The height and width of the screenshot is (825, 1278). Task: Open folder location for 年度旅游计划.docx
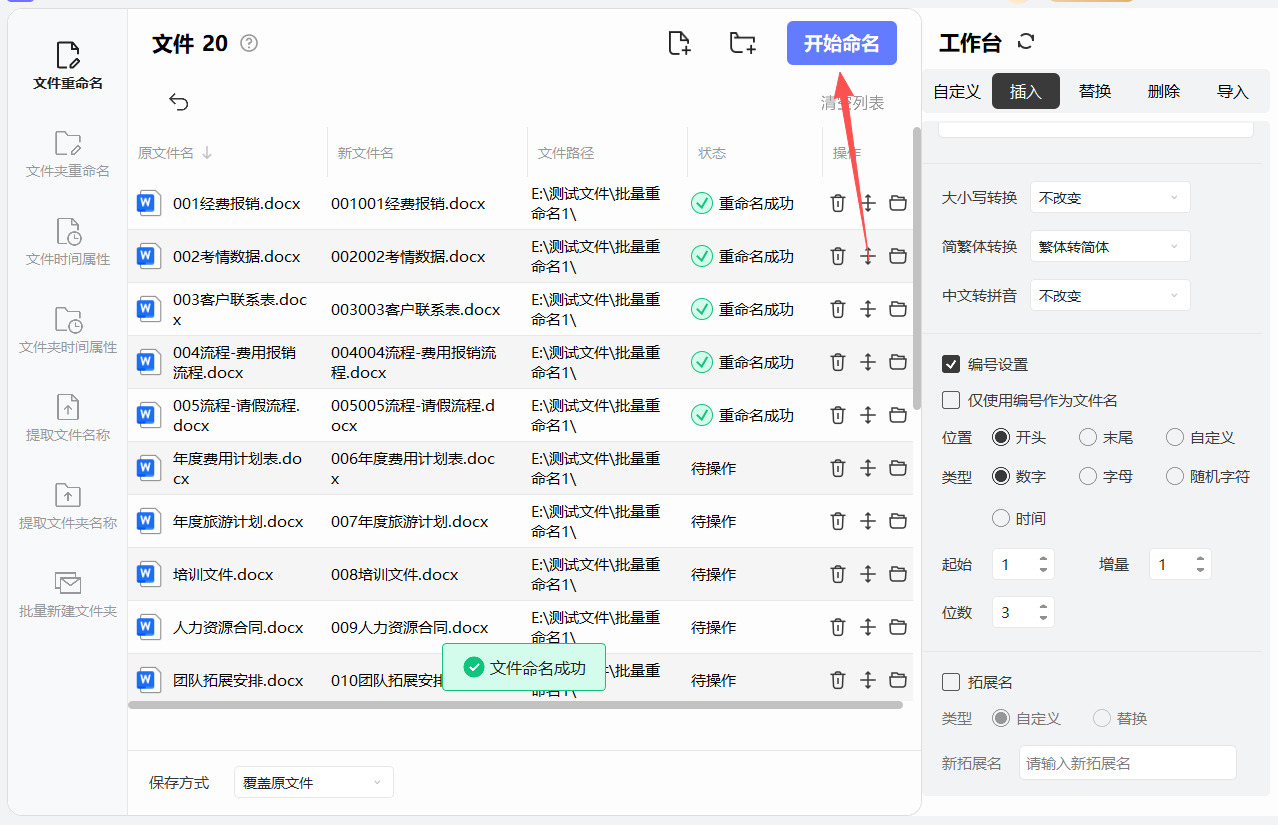[x=898, y=521]
